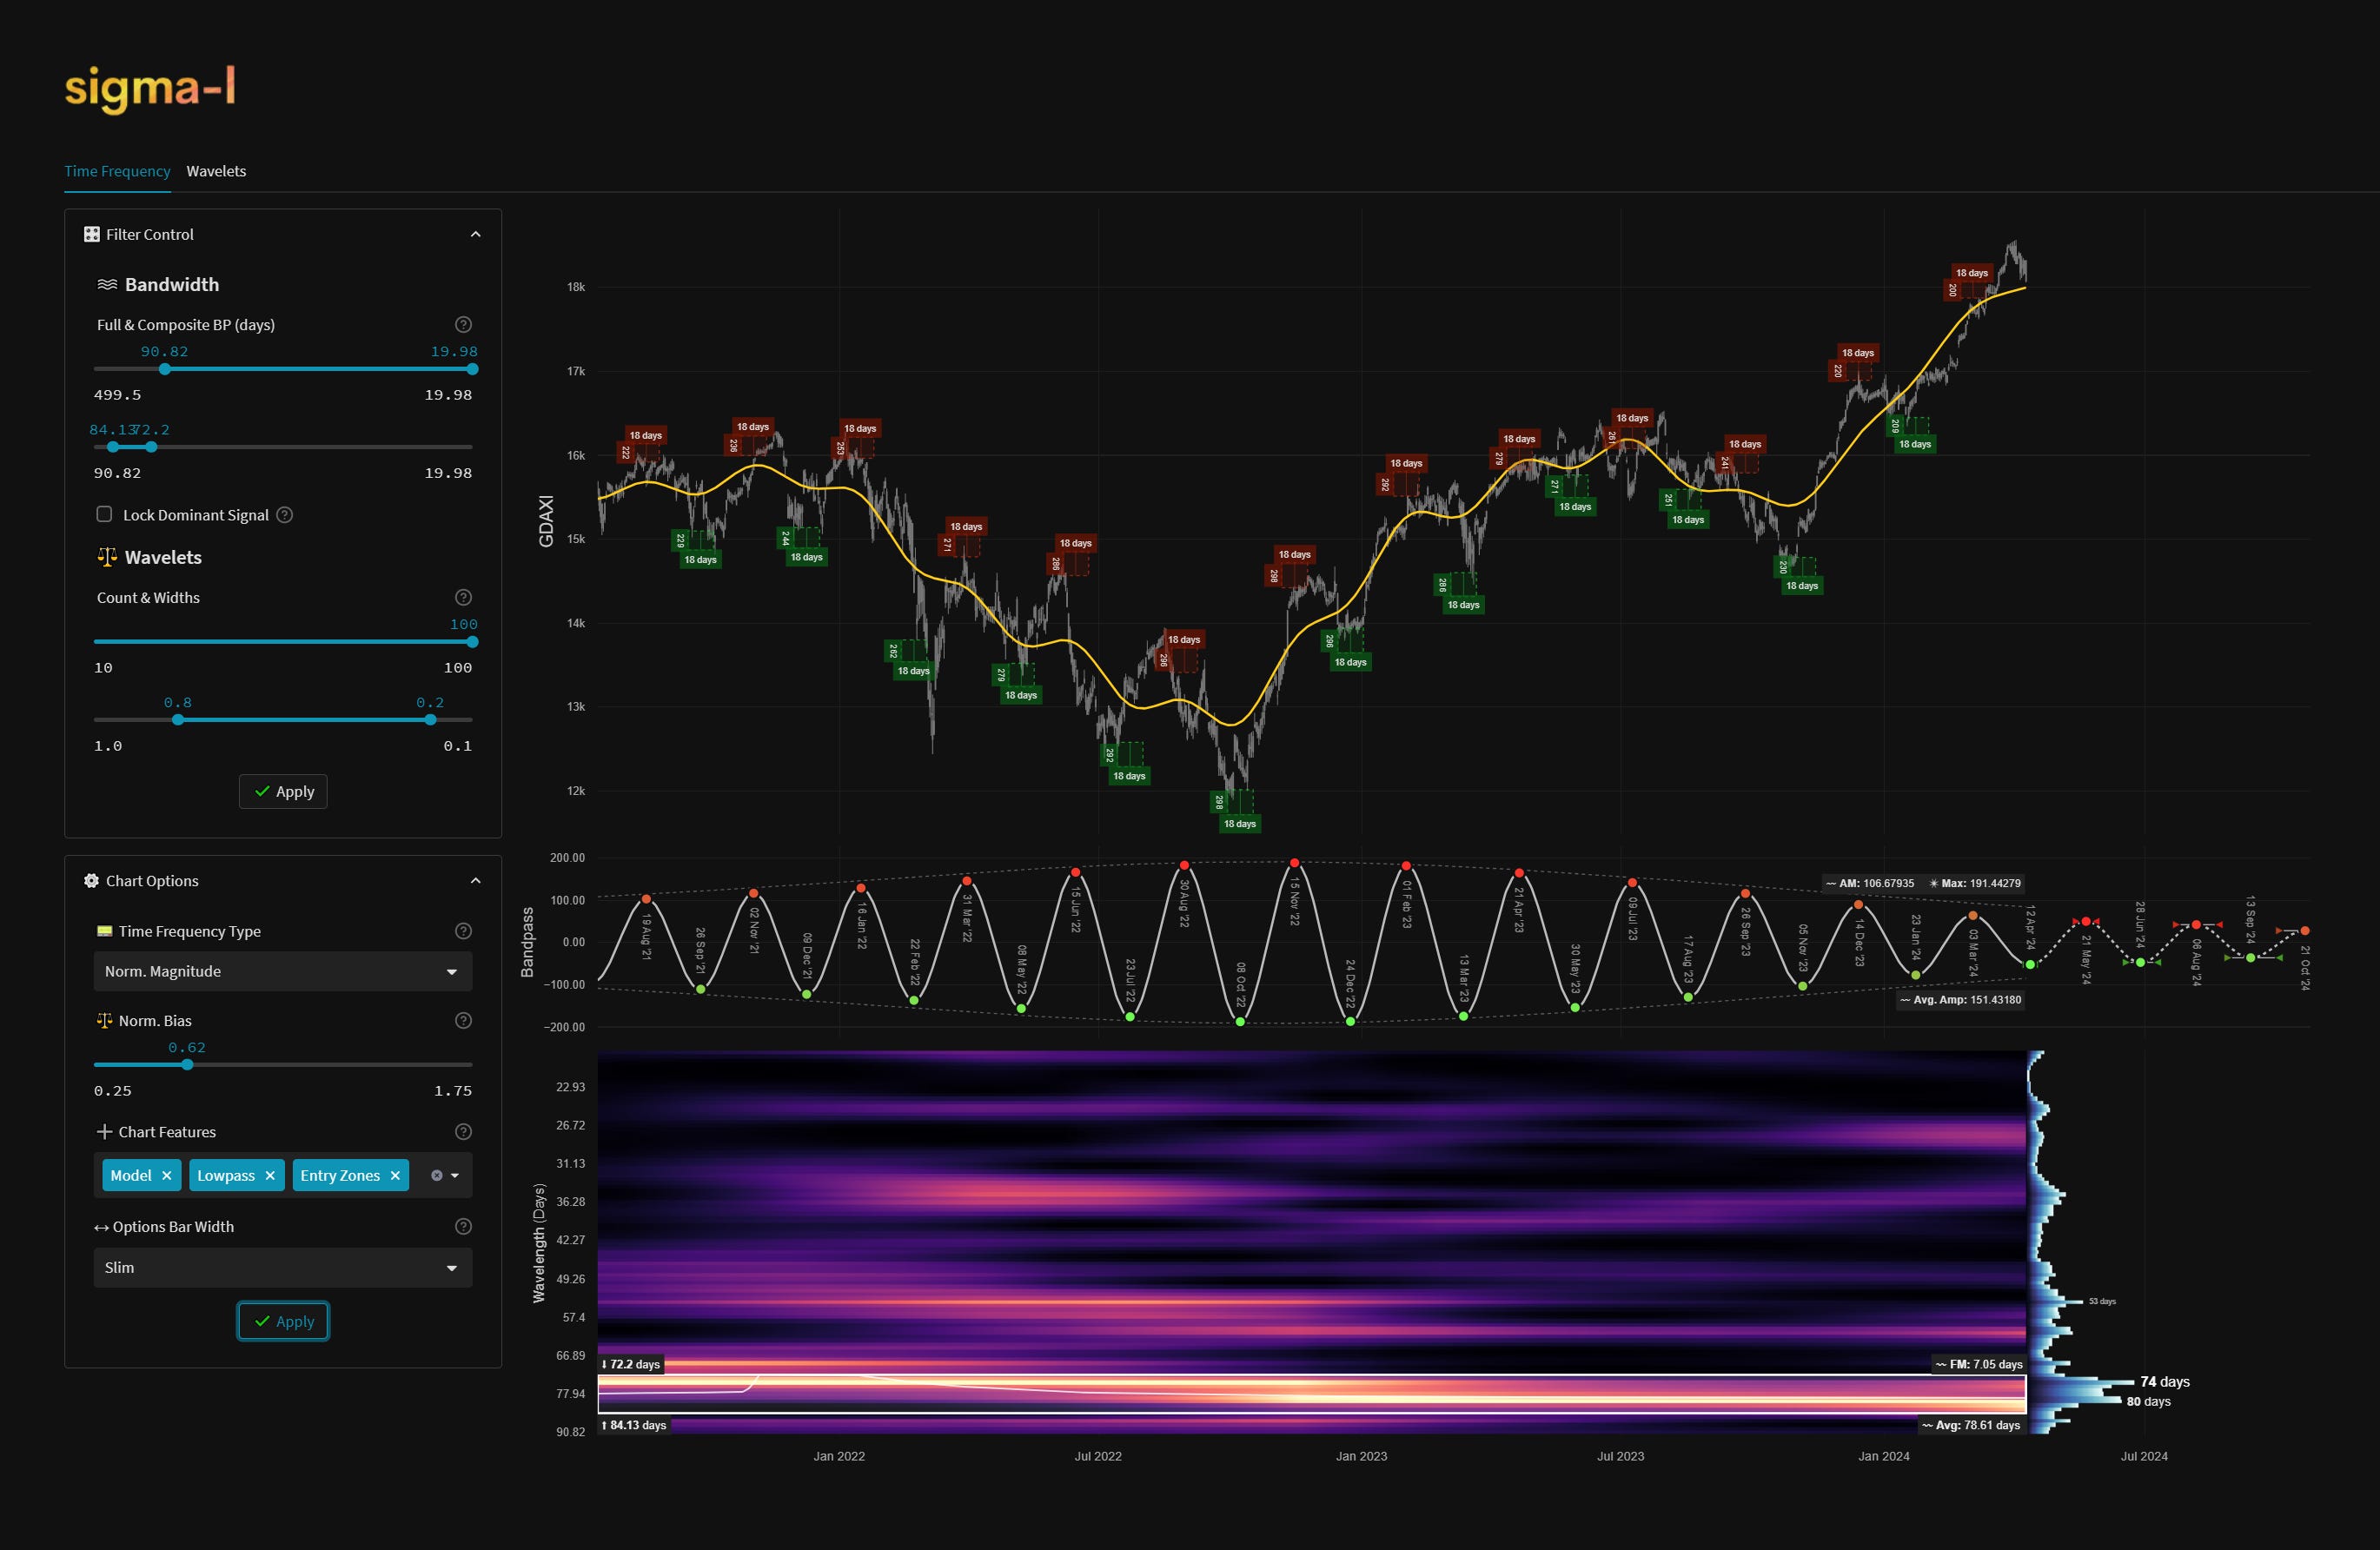Image resolution: width=2380 pixels, height=1550 pixels.
Task: Click help icon for Chart Features
Action: coord(463,1132)
